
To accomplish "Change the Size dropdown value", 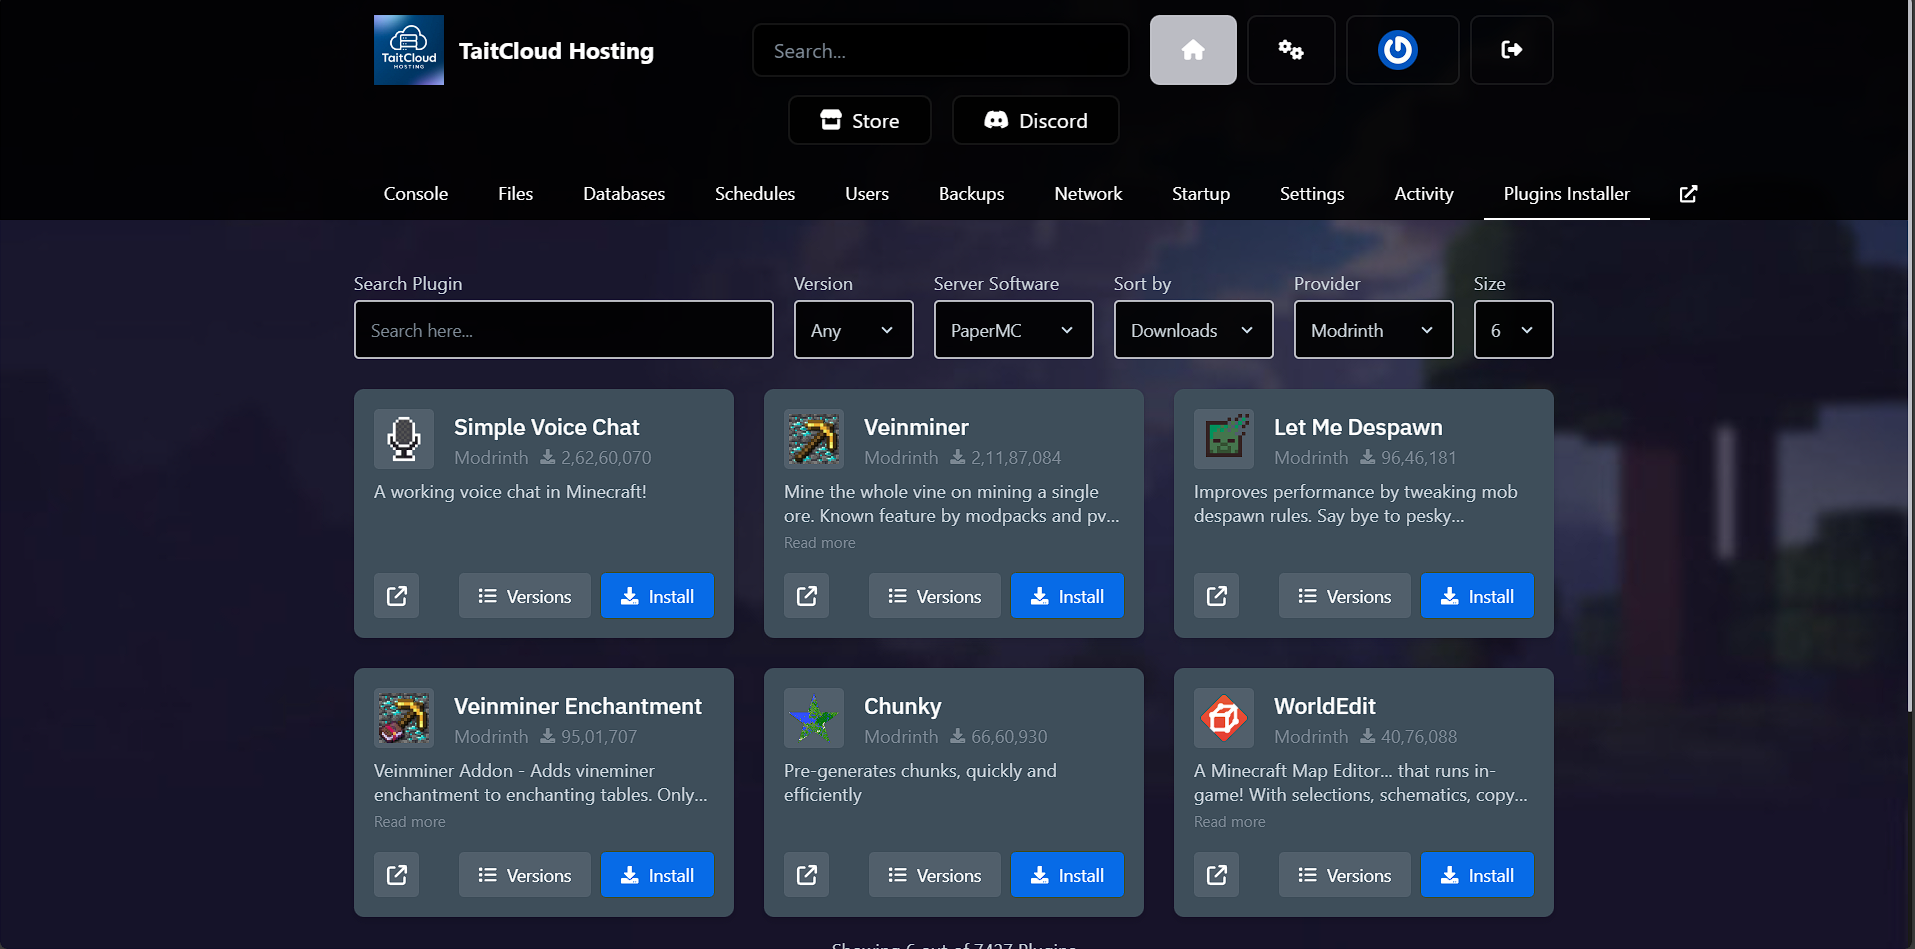I will click(x=1512, y=330).
